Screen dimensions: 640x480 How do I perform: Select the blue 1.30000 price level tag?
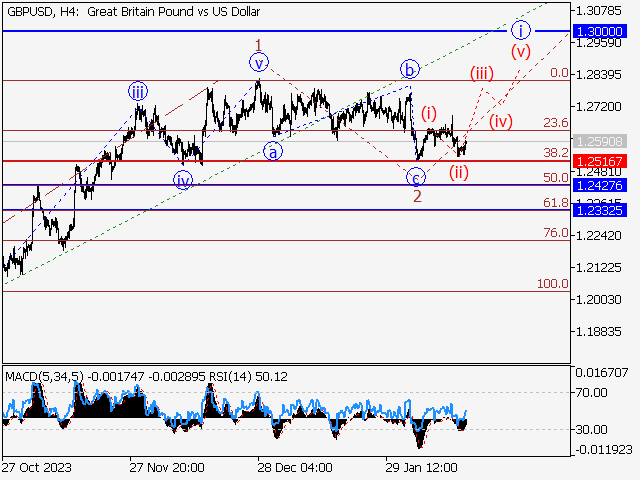(600, 31)
